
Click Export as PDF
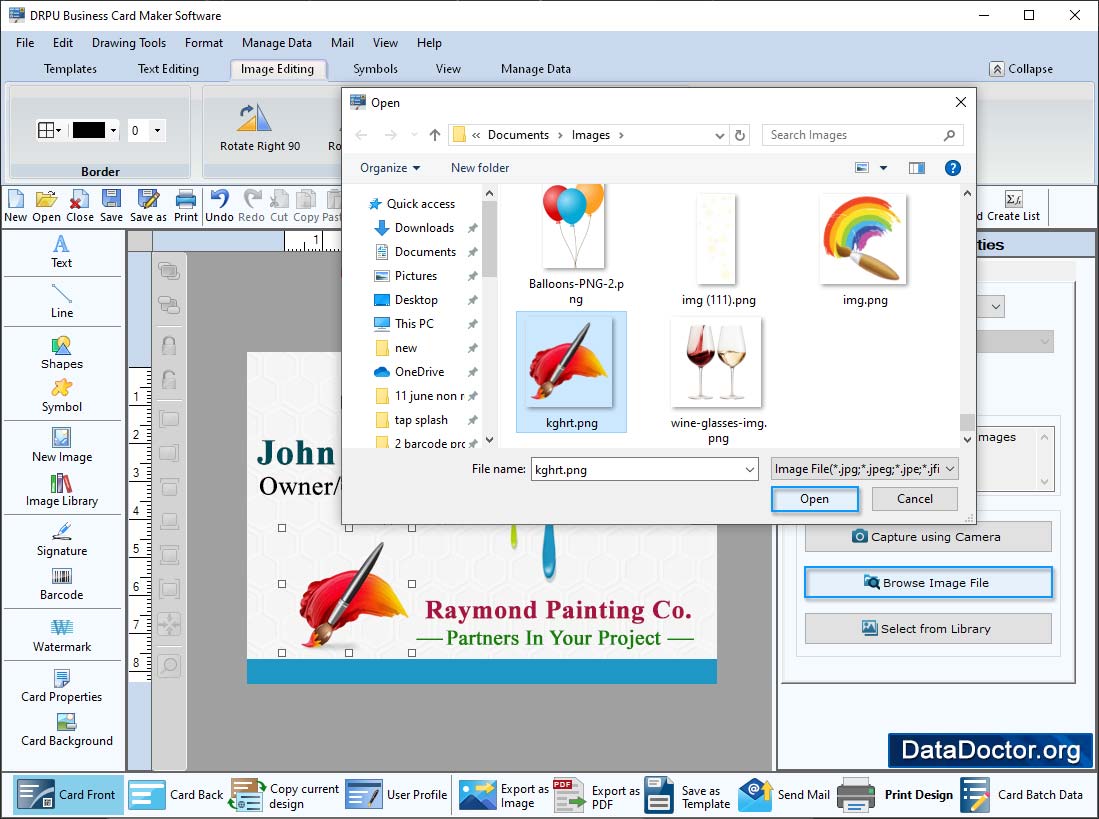(596, 796)
